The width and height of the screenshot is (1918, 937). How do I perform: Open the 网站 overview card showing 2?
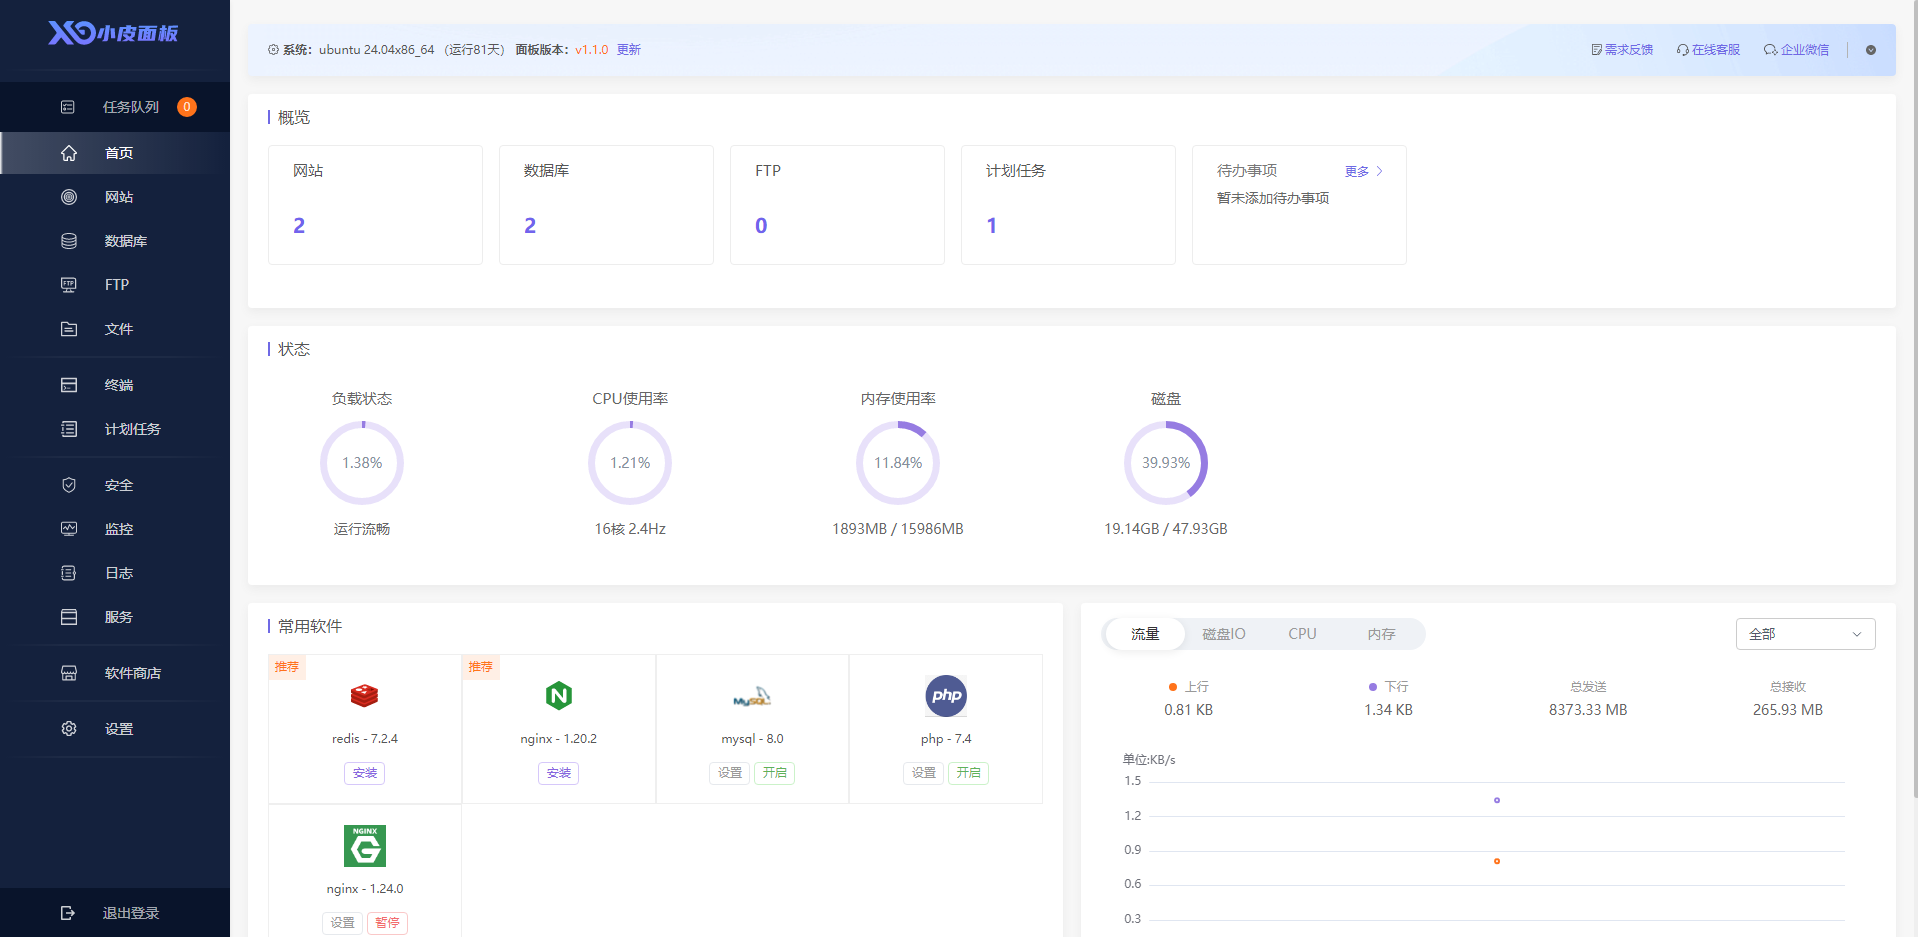tap(375, 205)
